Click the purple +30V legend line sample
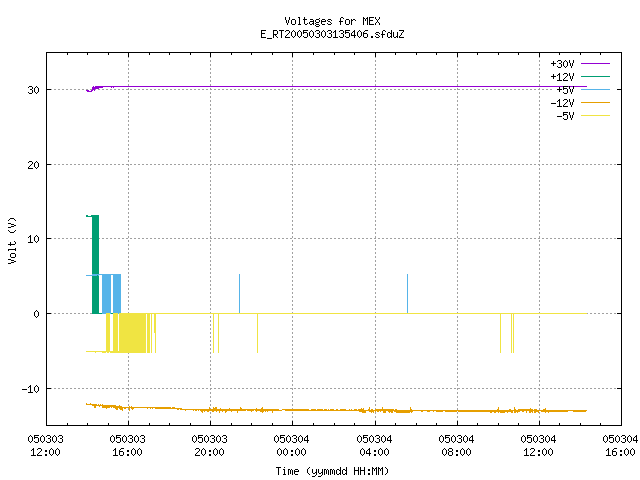Screen dimensions: 640x480 (x=595, y=64)
